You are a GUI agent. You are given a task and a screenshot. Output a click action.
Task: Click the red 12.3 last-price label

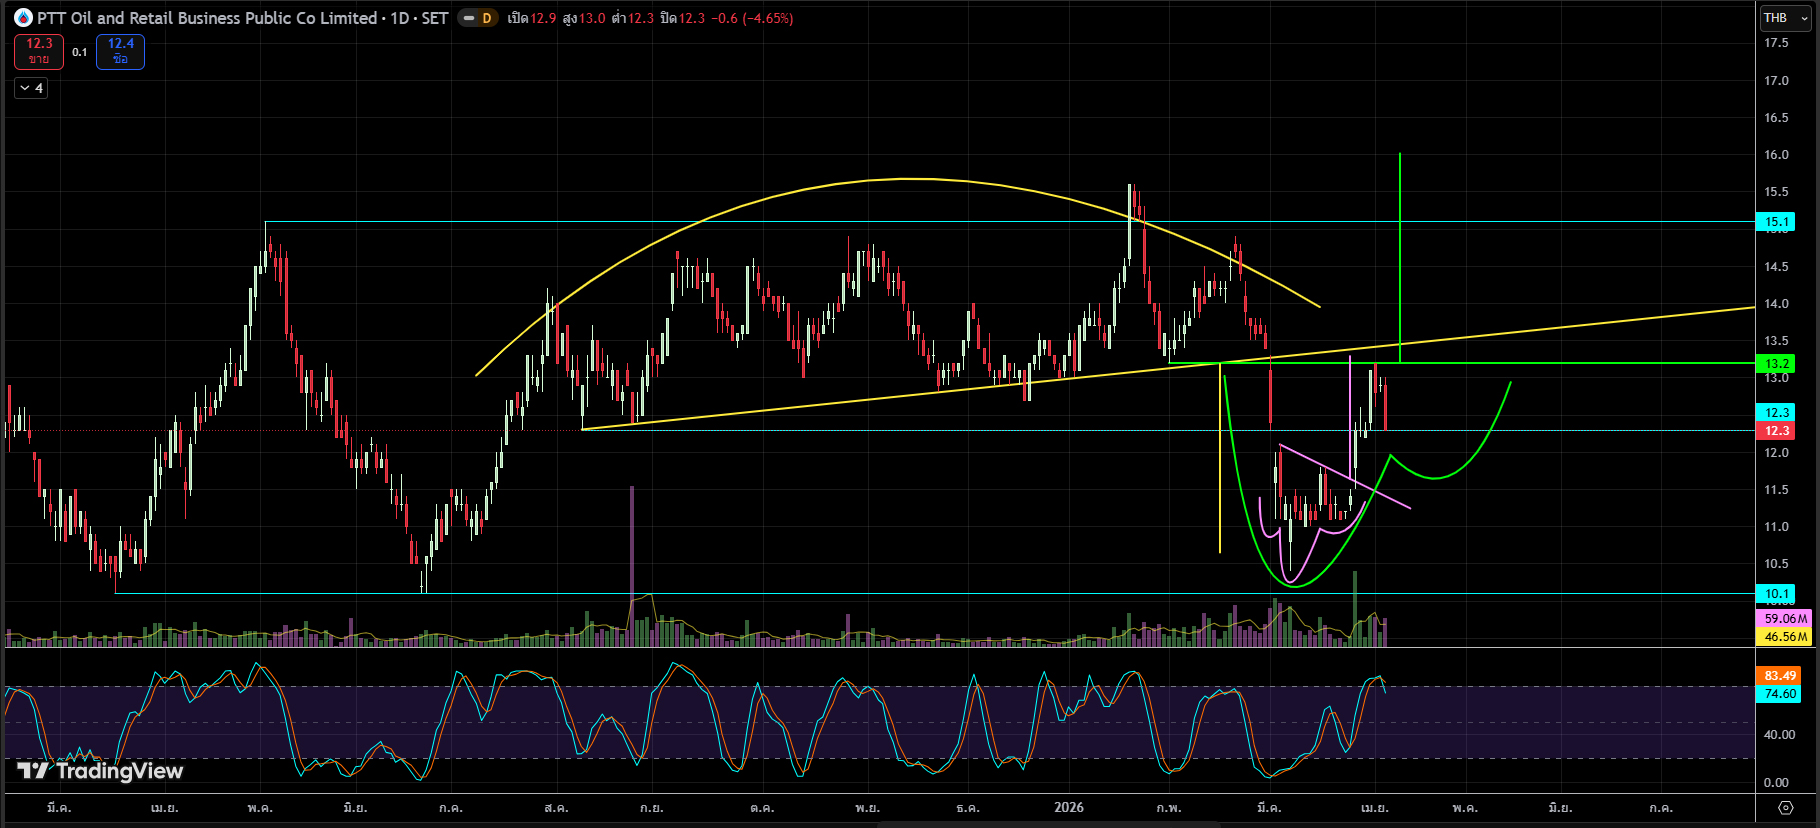click(x=1776, y=430)
